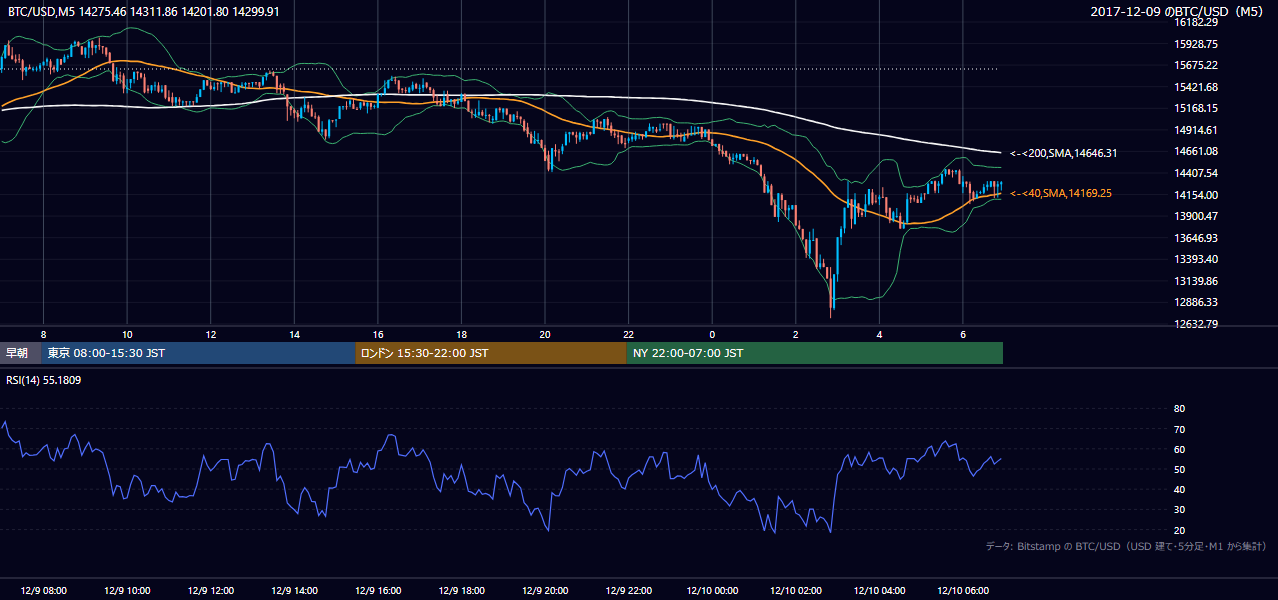1278x600 pixels.
Task: Click the bottom date label 12/9 22:00
Action: click(628, 591)
